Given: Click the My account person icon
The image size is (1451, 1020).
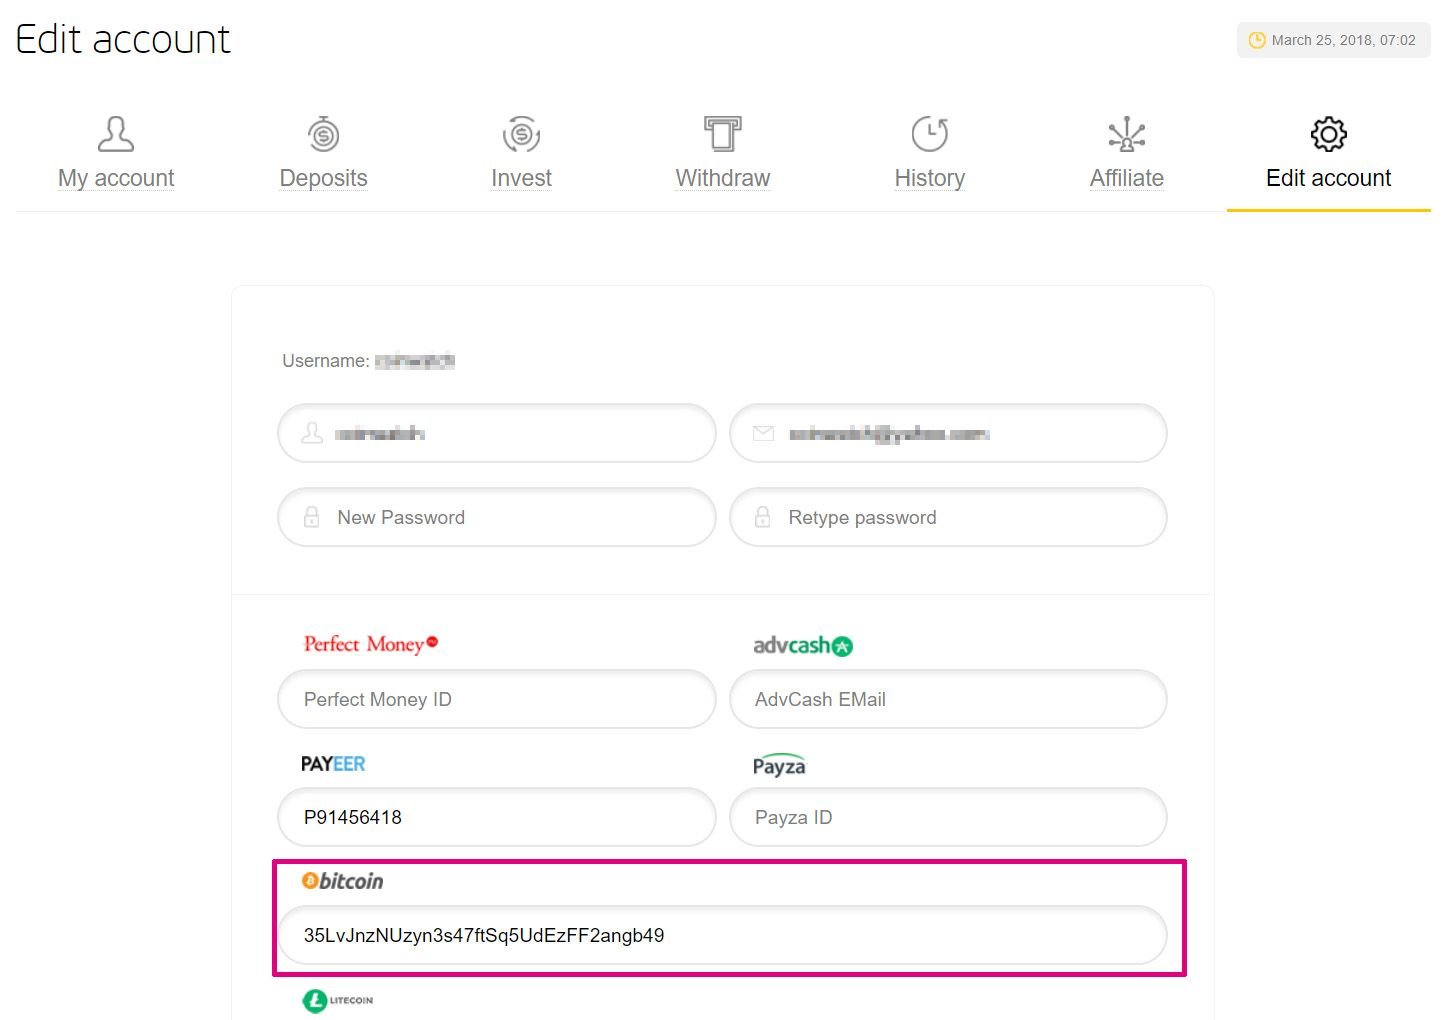Looking at the screenshot, I should [116, 134].
